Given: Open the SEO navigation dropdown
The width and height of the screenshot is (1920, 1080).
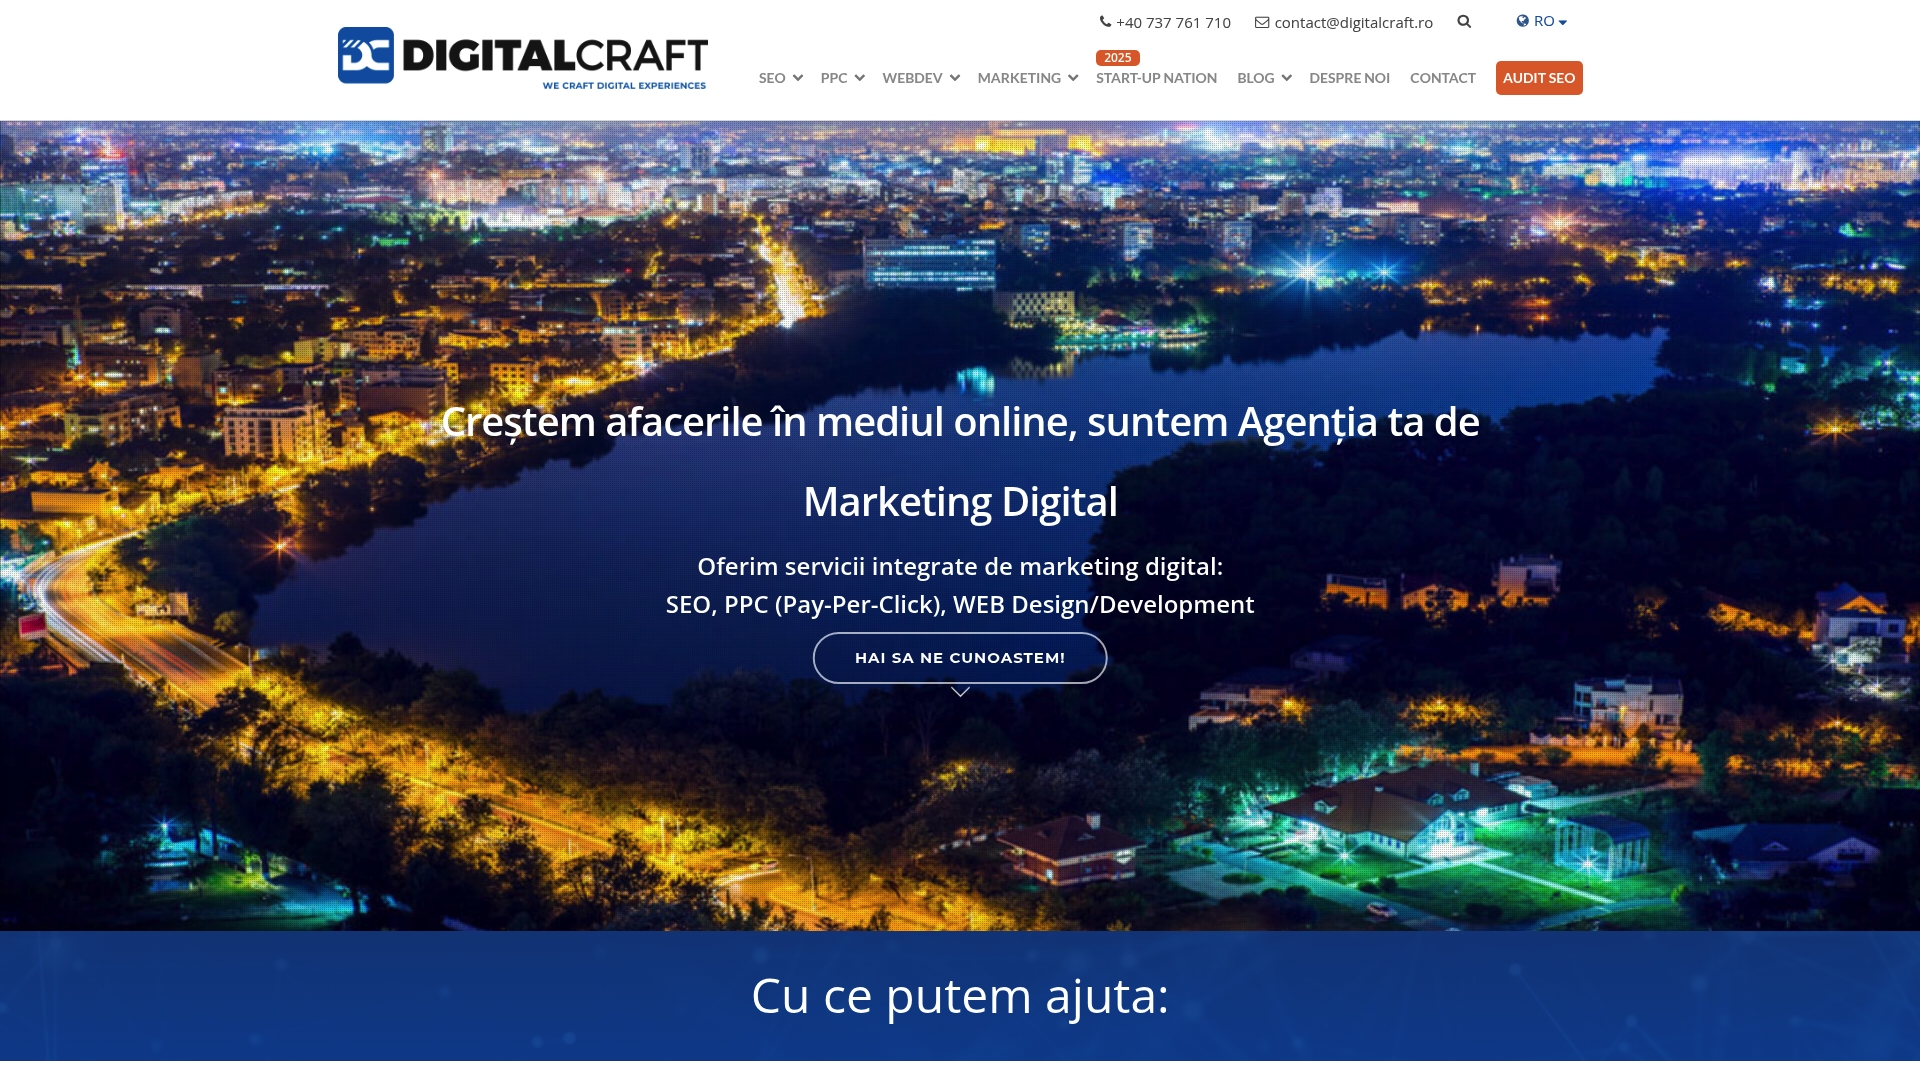Looking at the screenshot, I should coord(780,77).
